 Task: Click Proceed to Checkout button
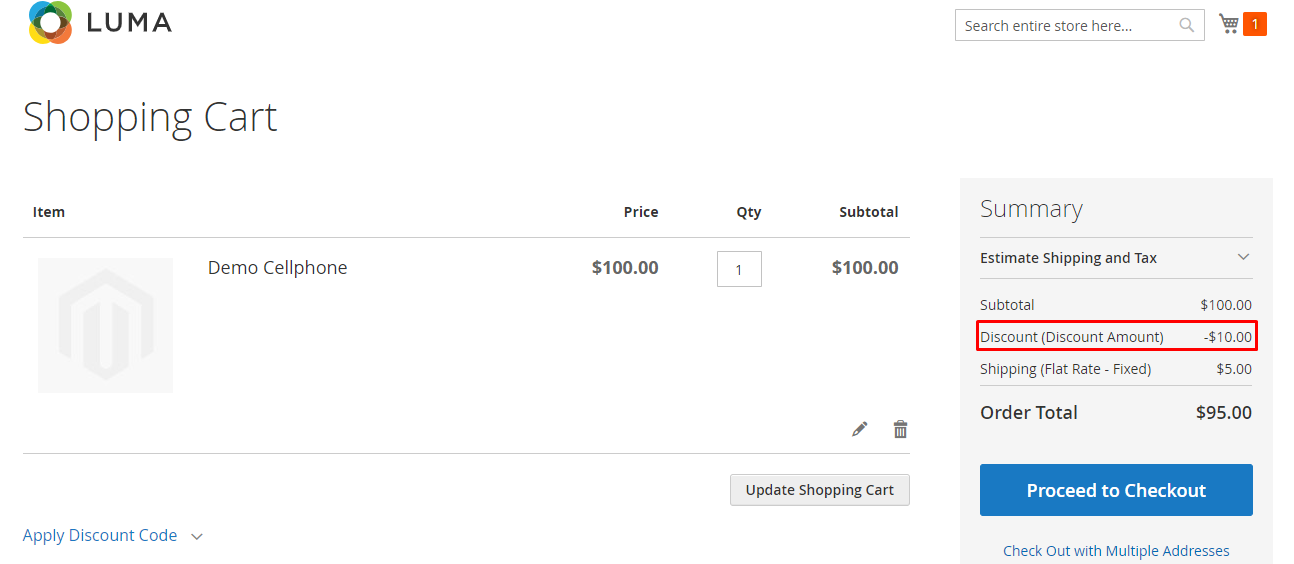pyautogui.click(x=1116, y=490)
